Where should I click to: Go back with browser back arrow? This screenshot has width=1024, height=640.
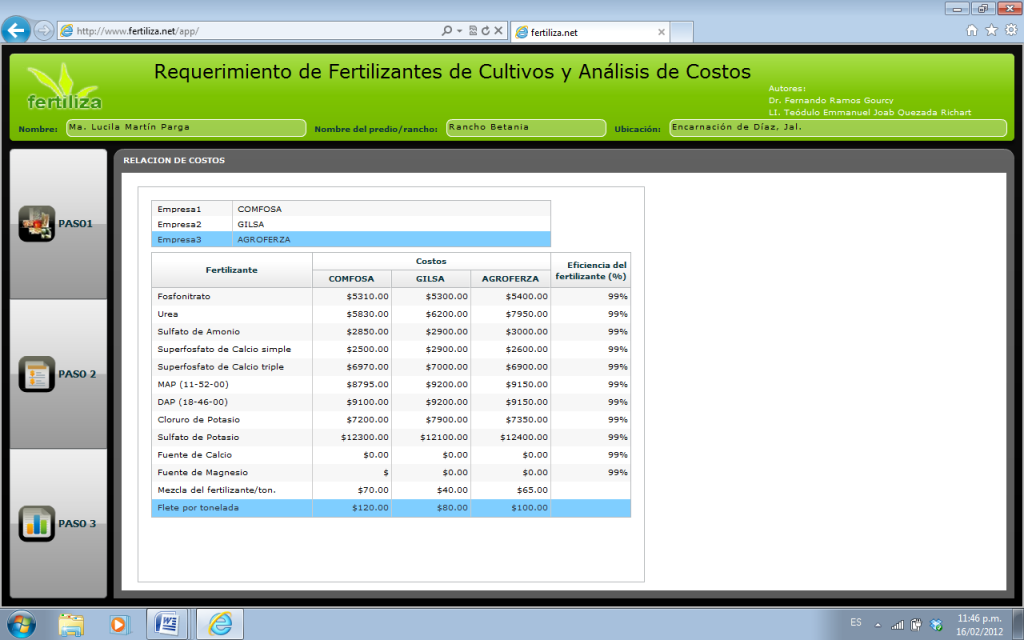tap(16, 30)
